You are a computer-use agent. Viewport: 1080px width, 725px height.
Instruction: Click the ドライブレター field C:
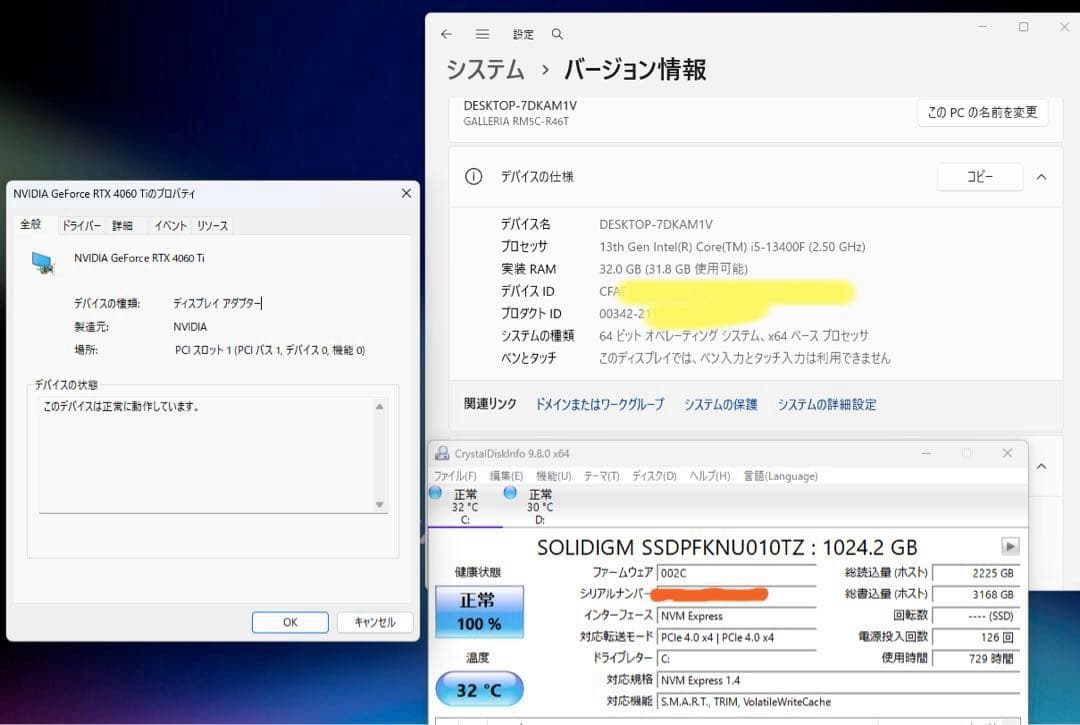click(736, 658)
